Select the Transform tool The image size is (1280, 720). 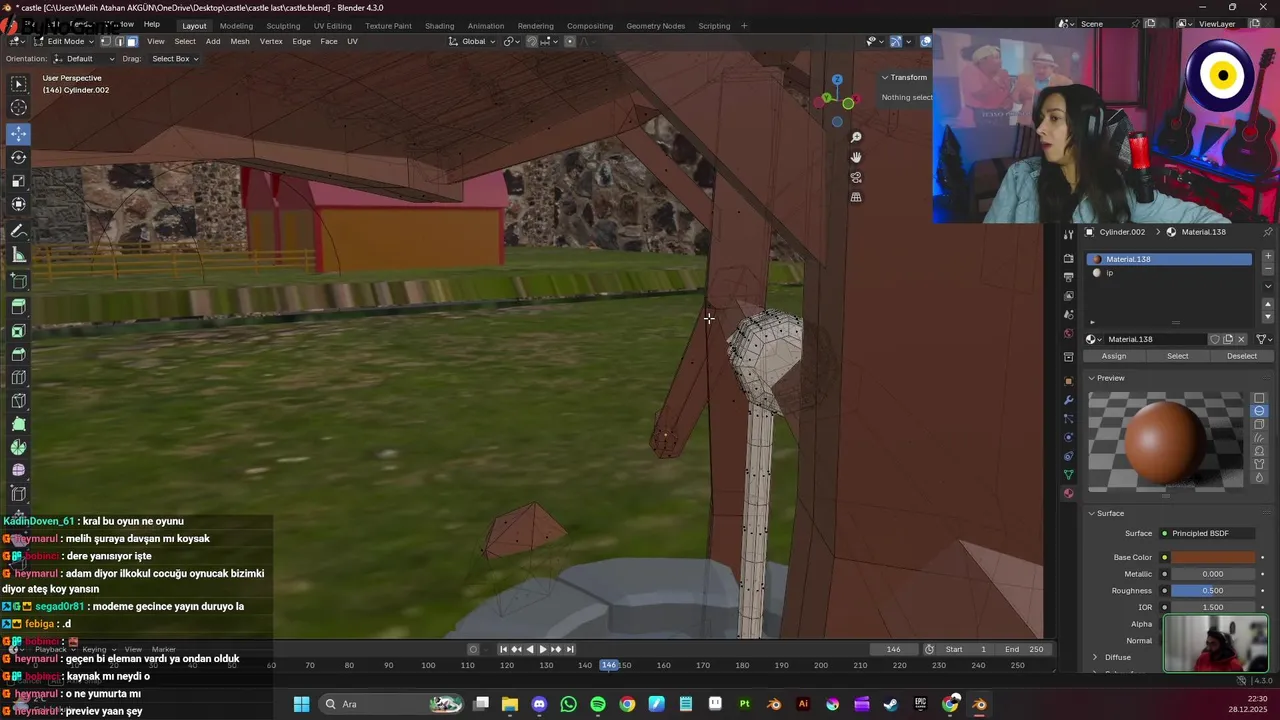click(x=19, y=205)
